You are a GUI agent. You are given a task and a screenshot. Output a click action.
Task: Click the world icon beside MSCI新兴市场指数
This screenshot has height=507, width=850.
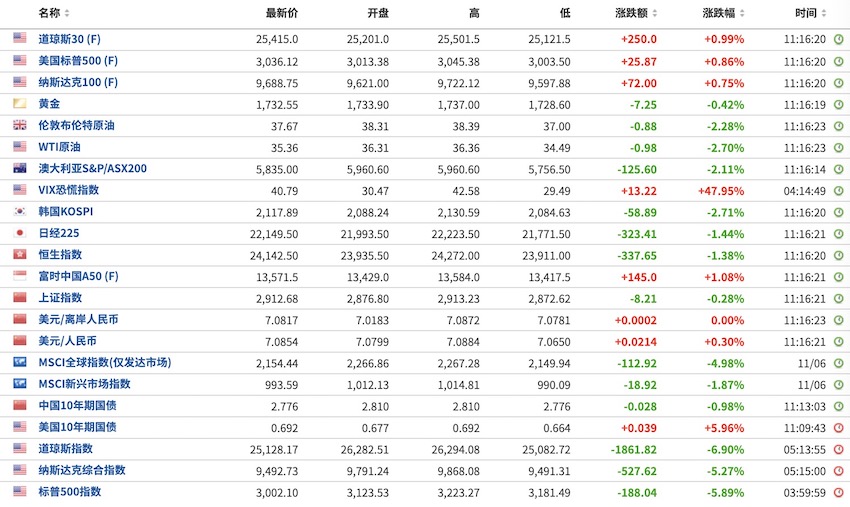pos(20,384)
